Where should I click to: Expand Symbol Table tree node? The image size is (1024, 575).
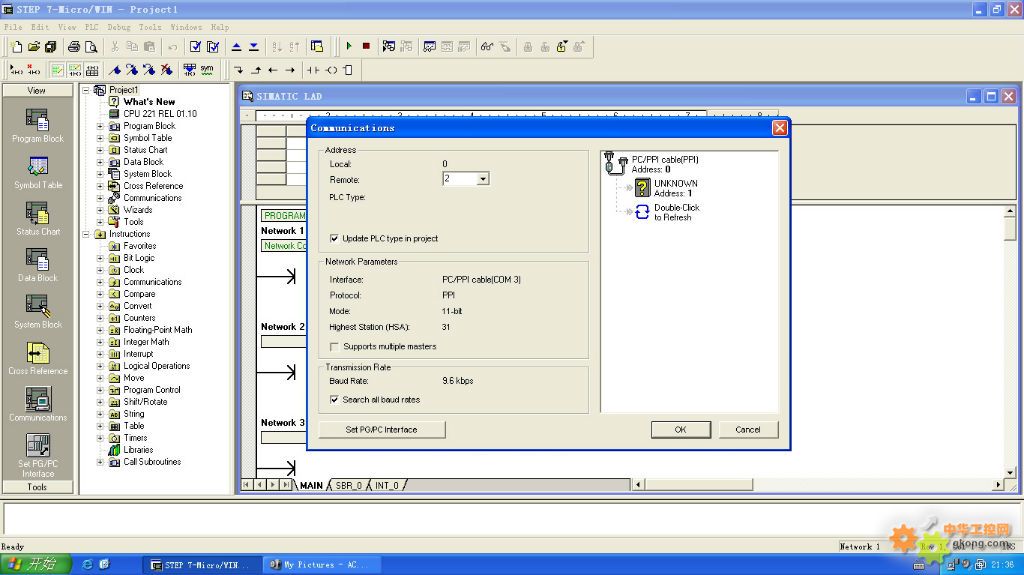coord(100,138)
